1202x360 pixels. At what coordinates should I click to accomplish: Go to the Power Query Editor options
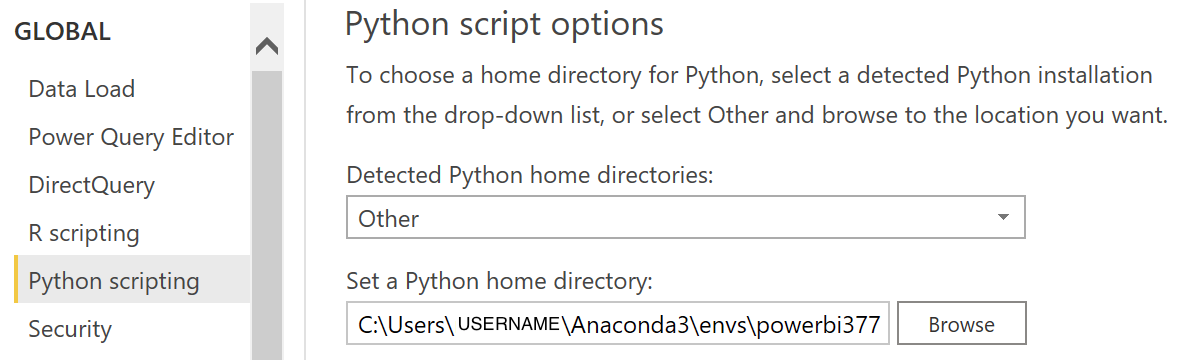[x=131, y=137]
